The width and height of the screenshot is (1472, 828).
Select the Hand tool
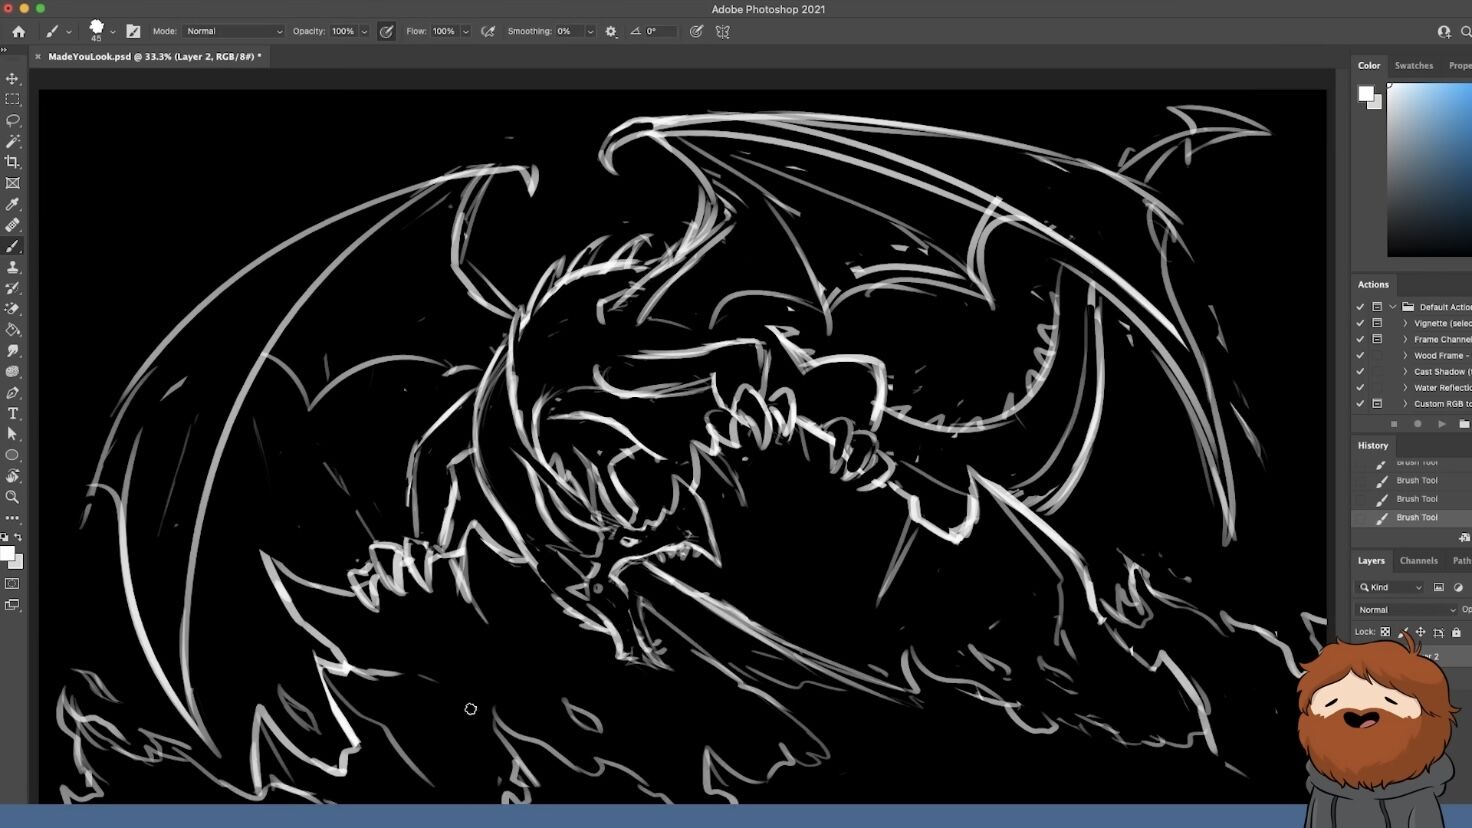pos(12,476)
